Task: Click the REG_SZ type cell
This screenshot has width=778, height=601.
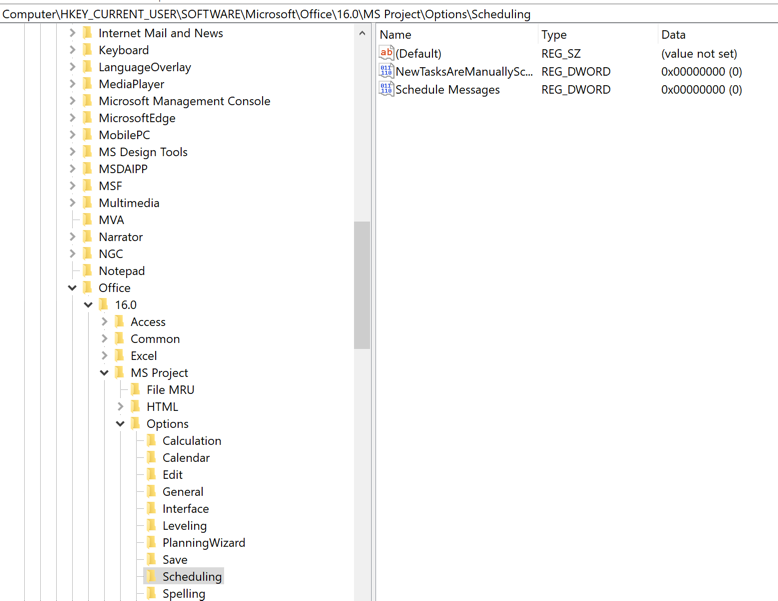Action: tap(561, 53)
